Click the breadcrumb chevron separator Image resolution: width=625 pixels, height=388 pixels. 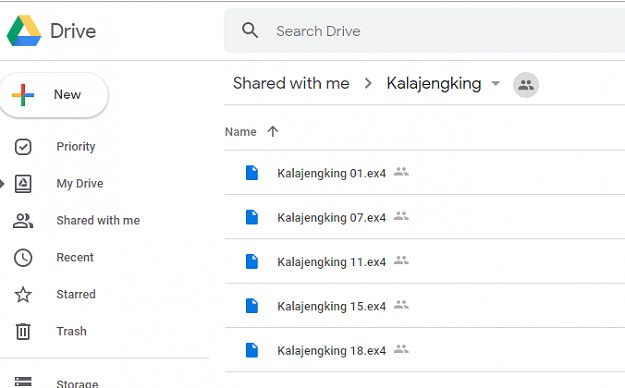(368, 83)
